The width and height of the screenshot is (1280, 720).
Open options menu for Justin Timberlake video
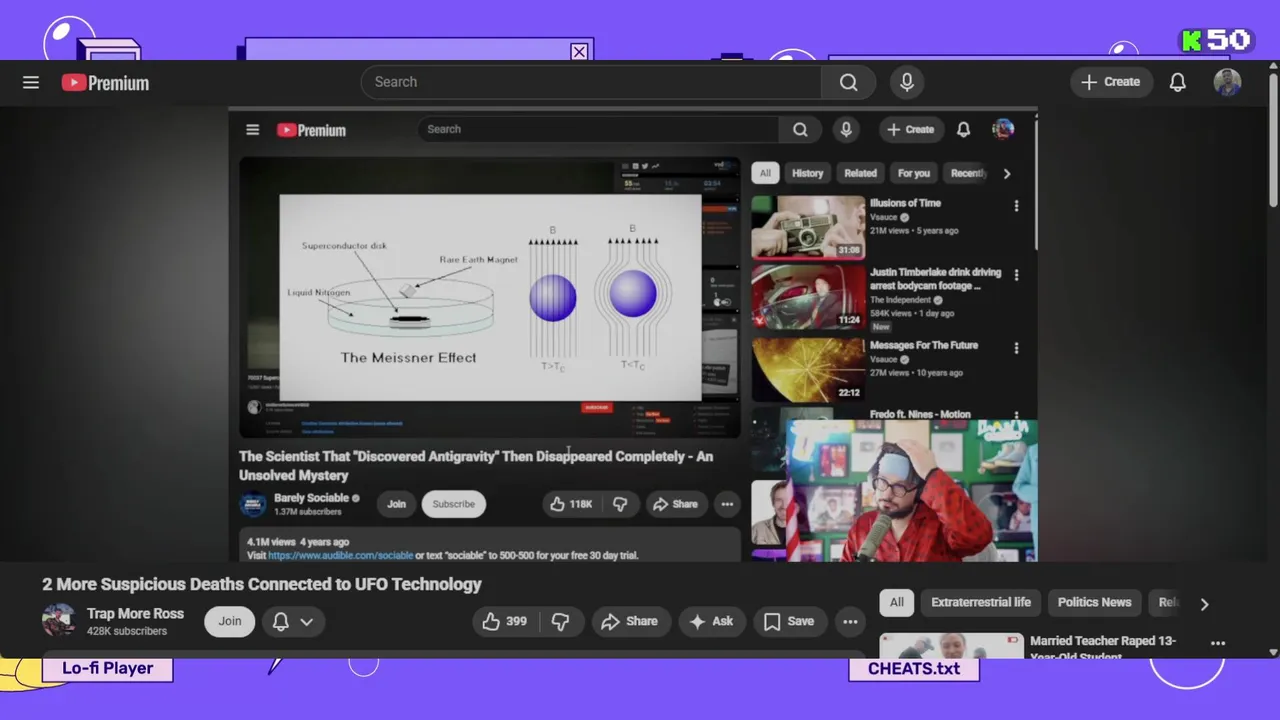(1016, 275)
